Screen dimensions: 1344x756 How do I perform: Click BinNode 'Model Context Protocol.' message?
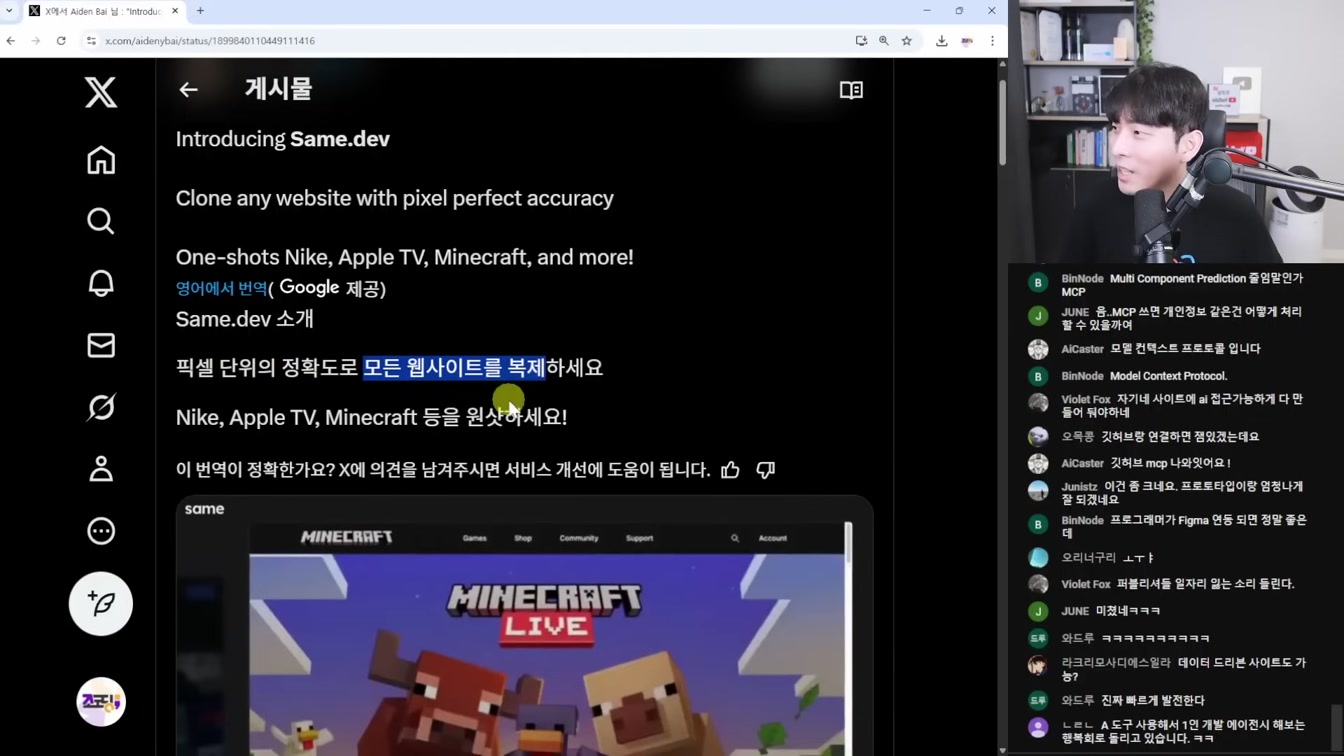1168,376
